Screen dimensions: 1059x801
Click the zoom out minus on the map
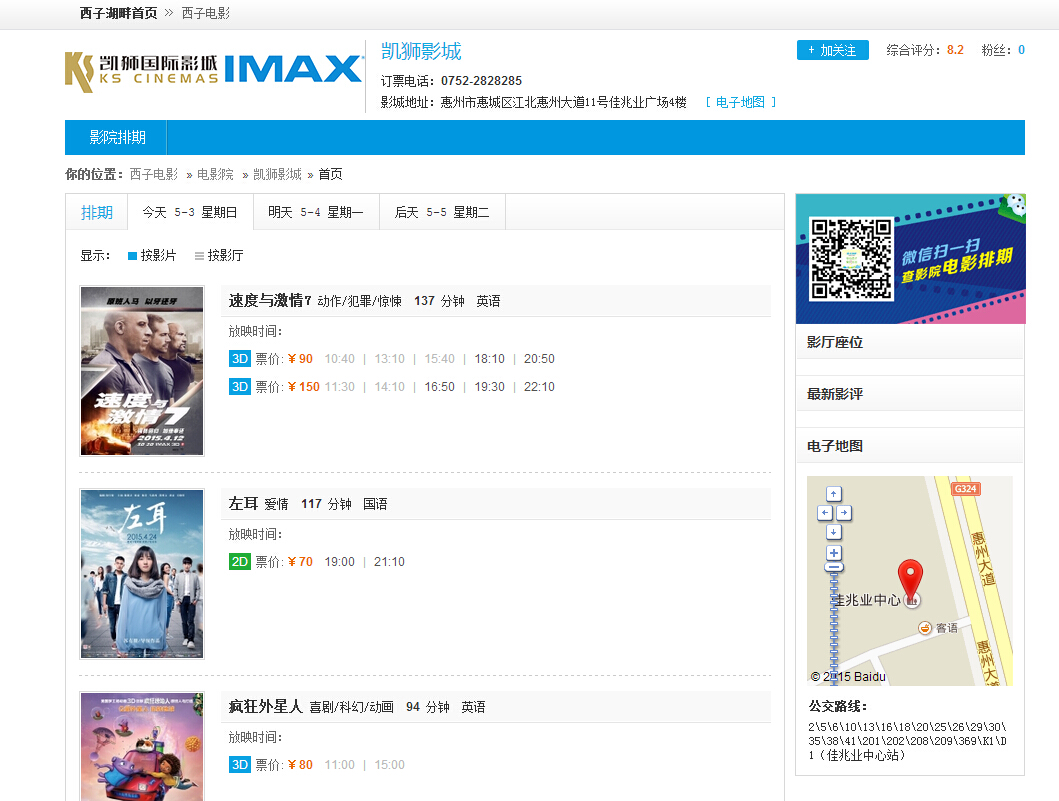(x=834, y=566)
